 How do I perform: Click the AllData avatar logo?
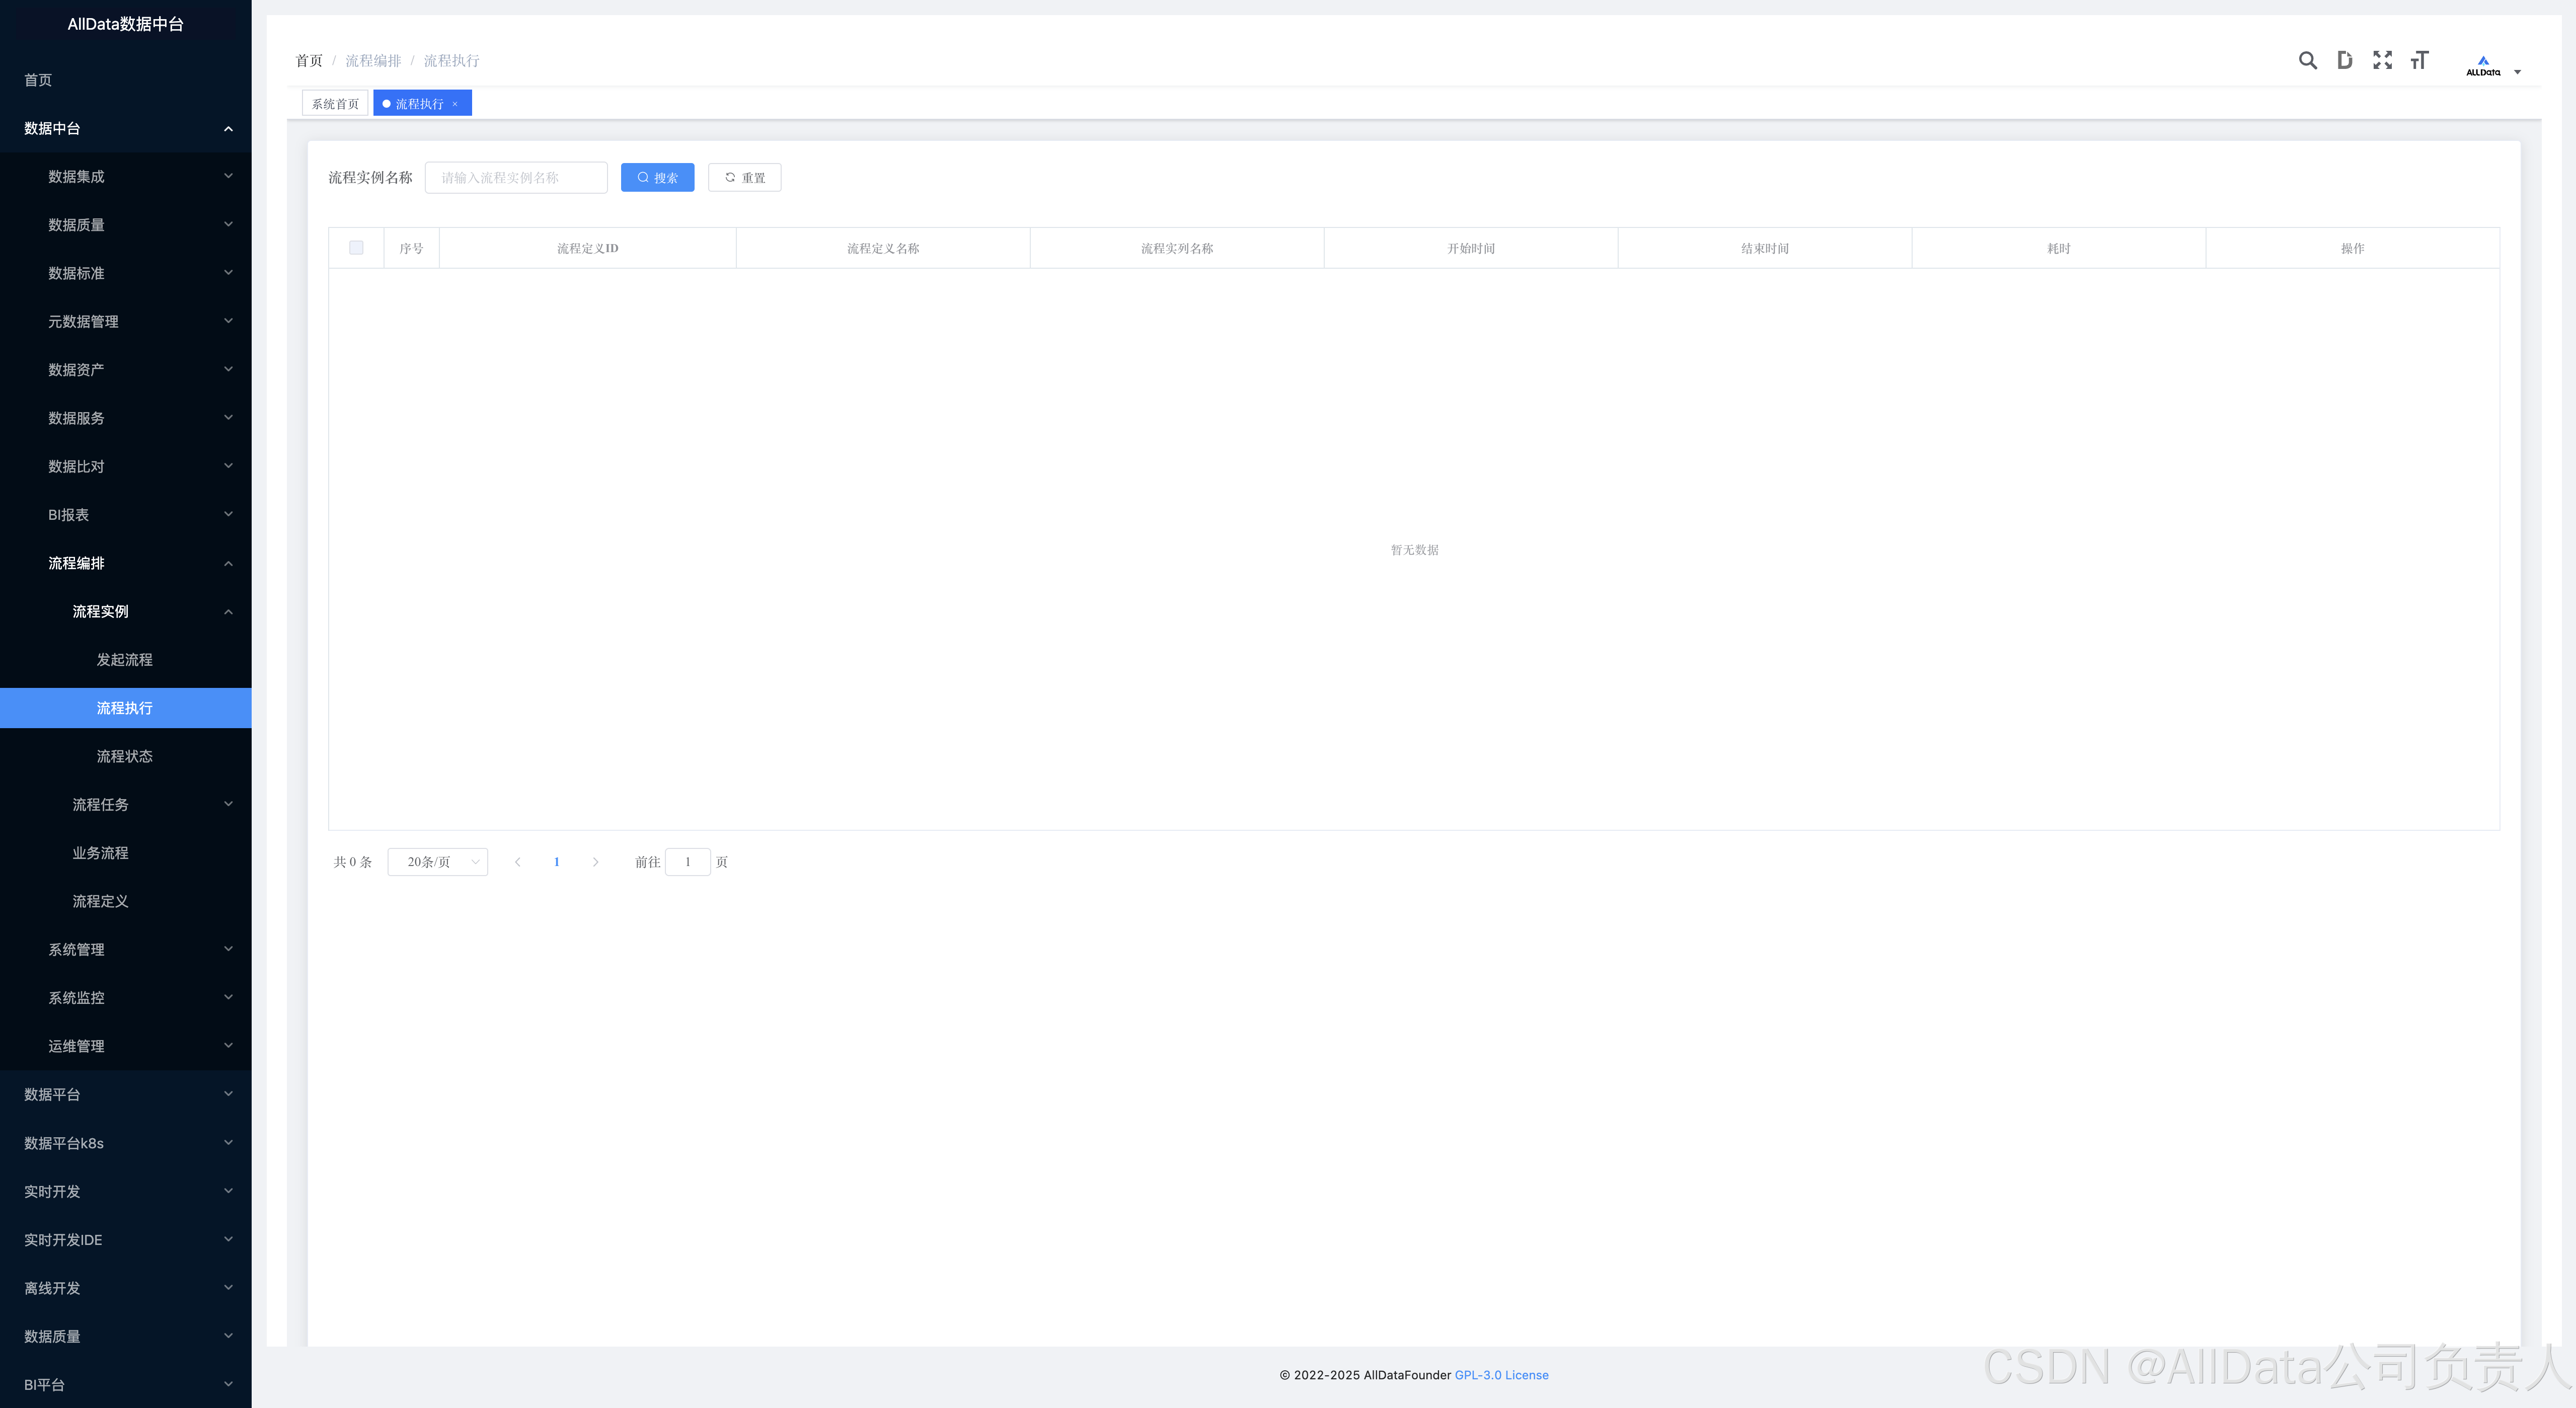point(2483,66)
